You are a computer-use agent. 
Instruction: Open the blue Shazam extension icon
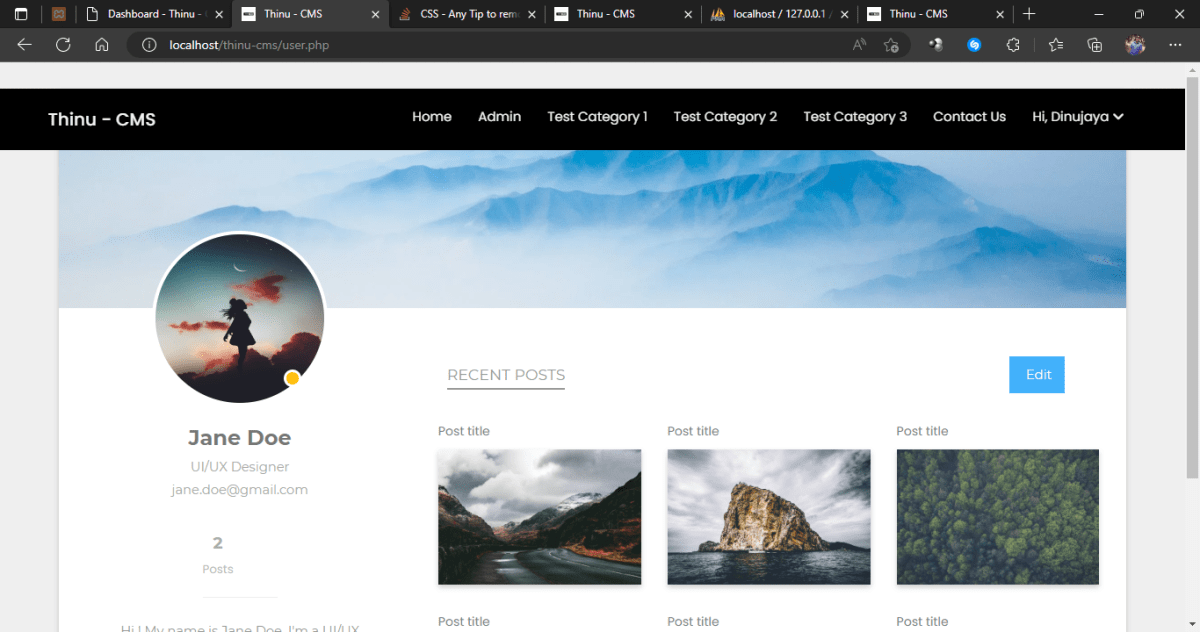[974, 45]
